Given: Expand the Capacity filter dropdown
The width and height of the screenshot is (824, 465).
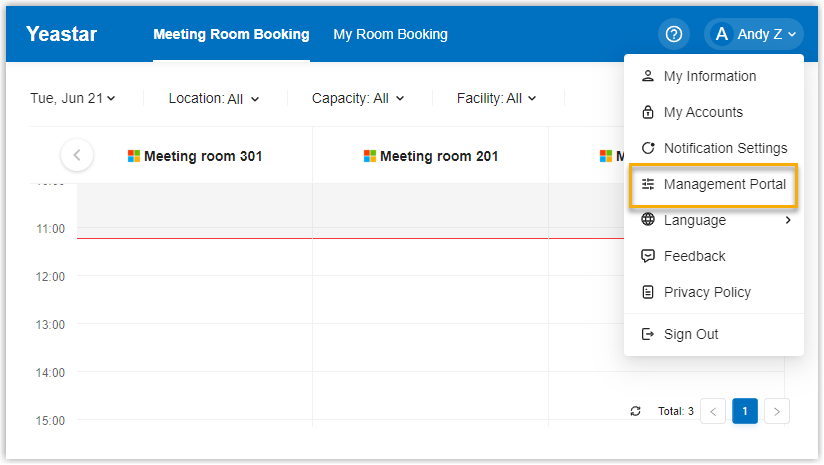Looking at the screenshot, I should click(x=358, y=98).
